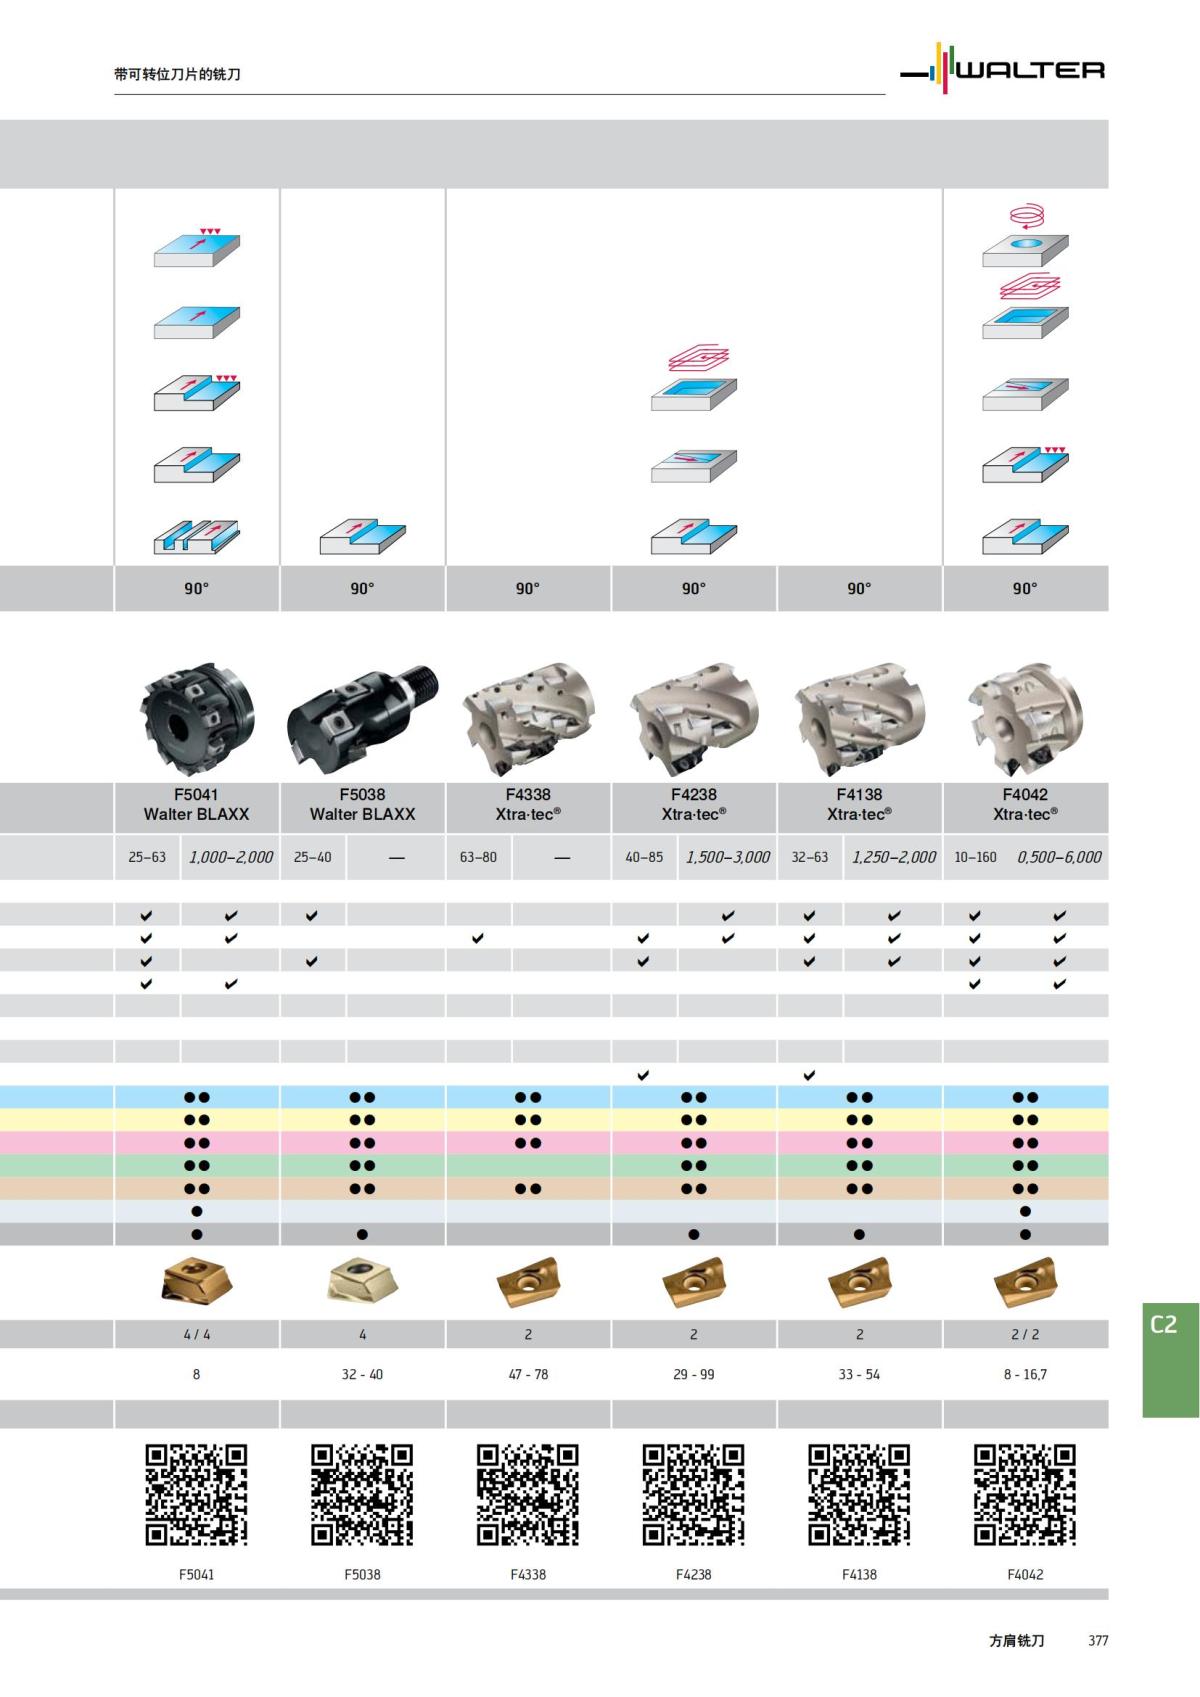Click the 'F4238 Xtra·tec' column heading
This screenshot has height=1697, width=1200.
694,804
